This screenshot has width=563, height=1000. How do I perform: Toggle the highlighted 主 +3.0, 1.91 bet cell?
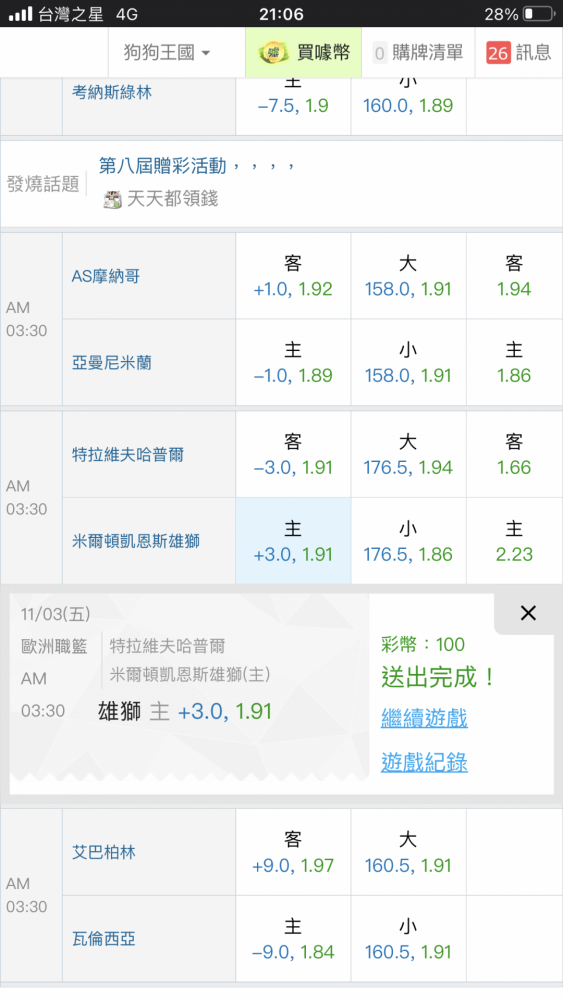coord(293,541)
